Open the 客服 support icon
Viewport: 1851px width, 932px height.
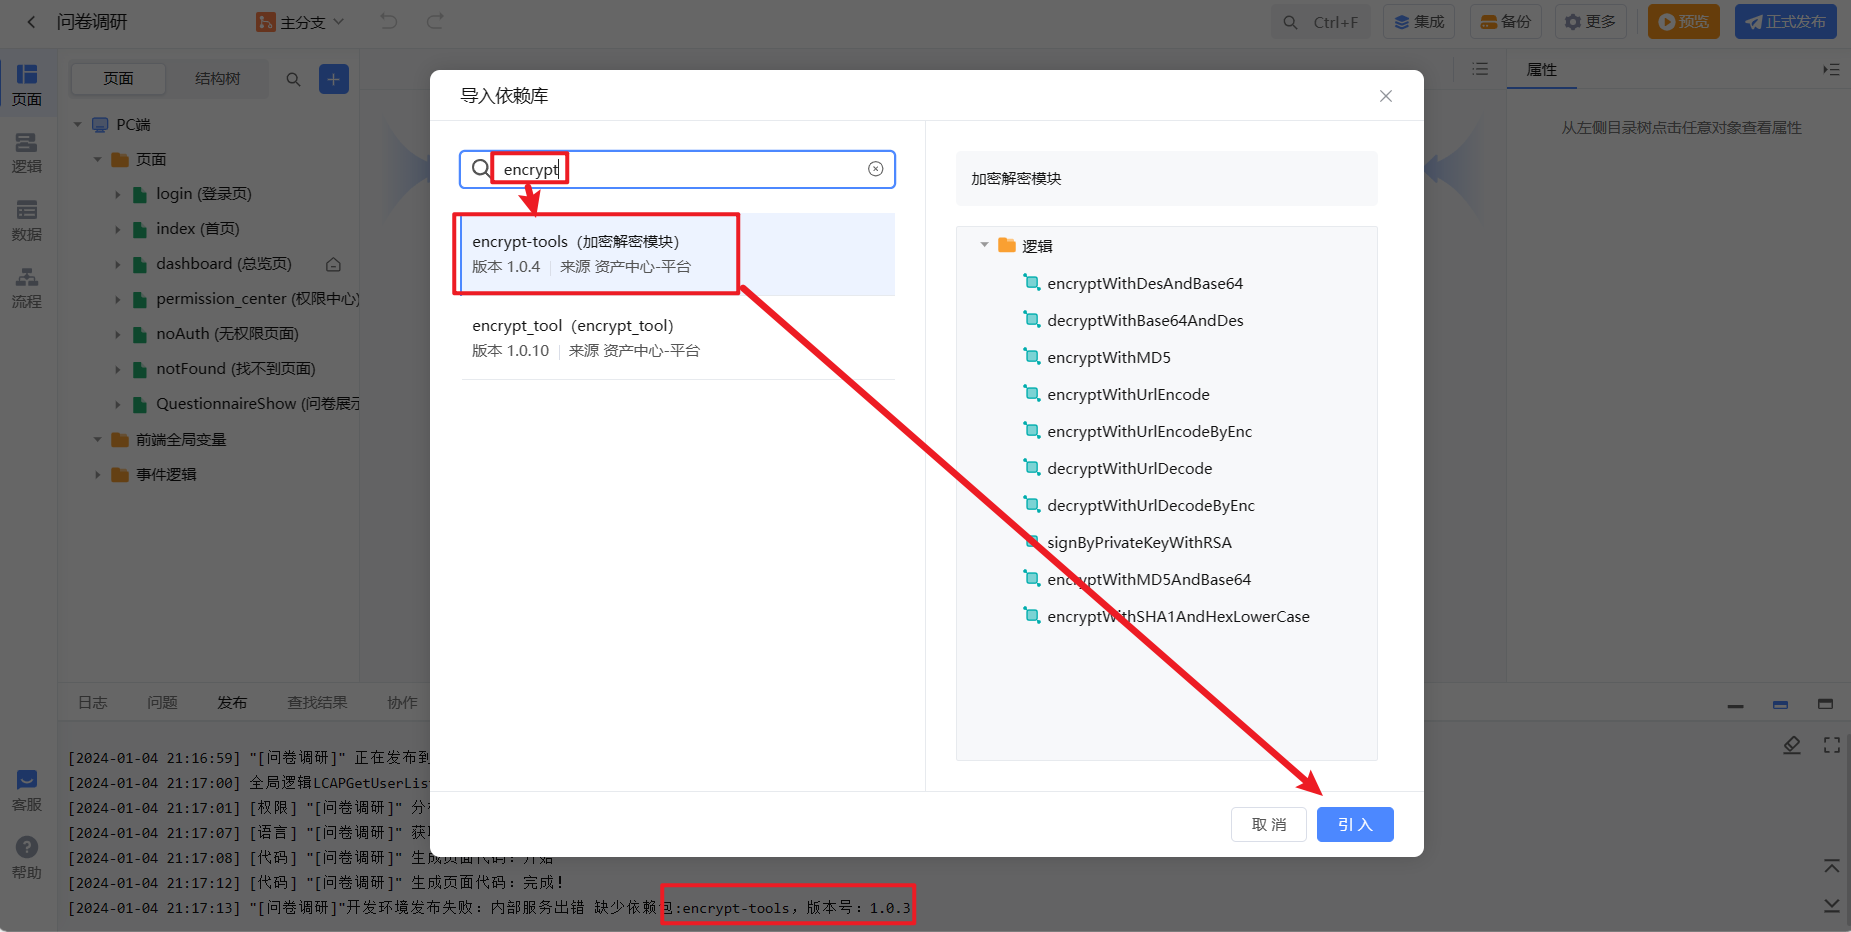27,790
